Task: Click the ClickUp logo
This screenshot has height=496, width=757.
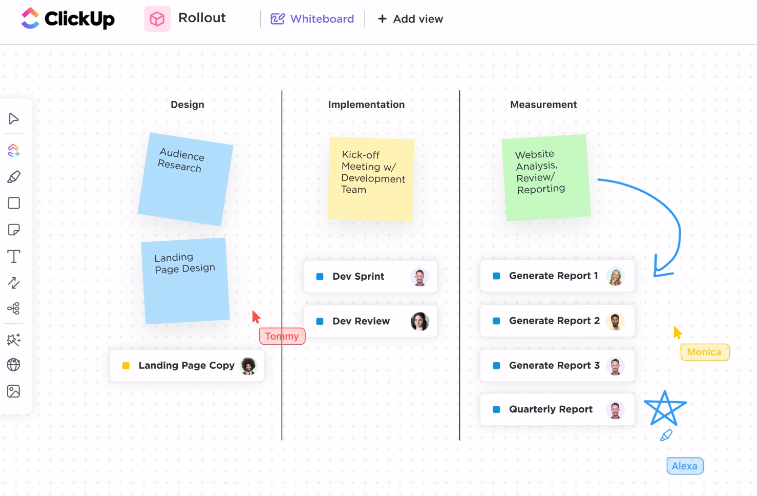Action: [67, 19]
